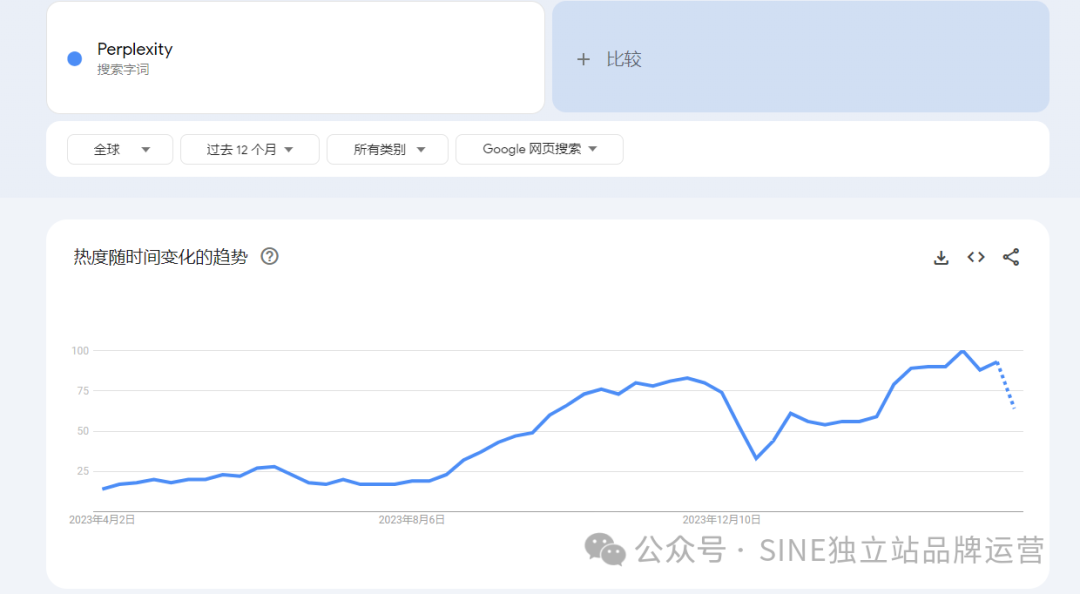The width and height of the screenshot is (1080, 594).
Task: Click the 热度随时间变化的趋势 chart title
Action: click(160, 256)
